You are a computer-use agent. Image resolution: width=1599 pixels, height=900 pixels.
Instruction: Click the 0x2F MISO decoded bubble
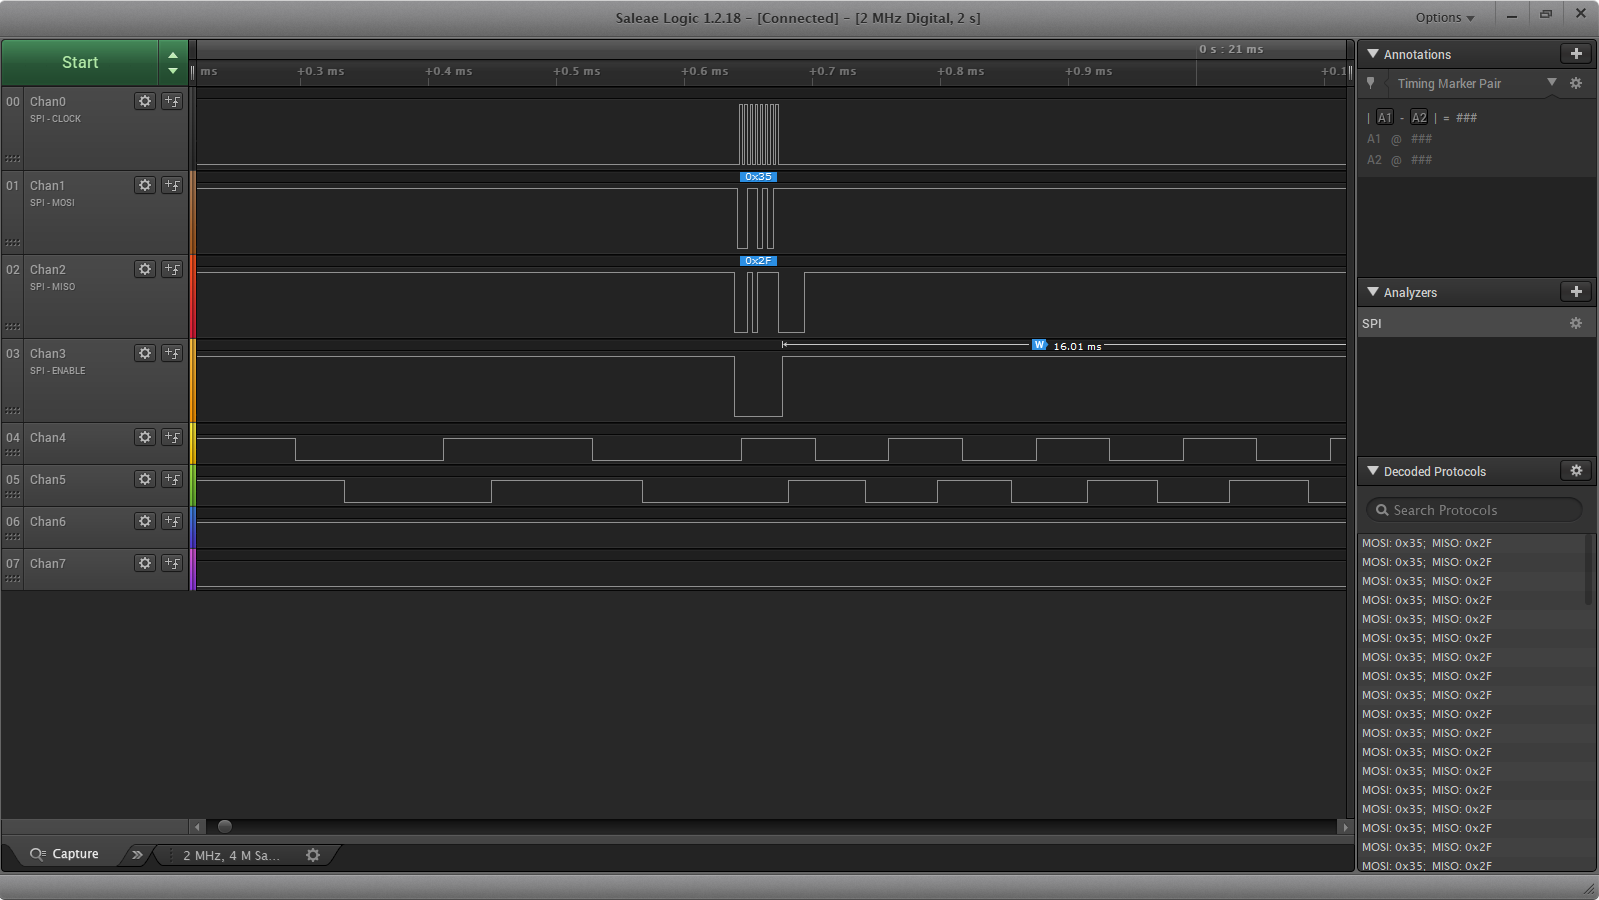758,261
